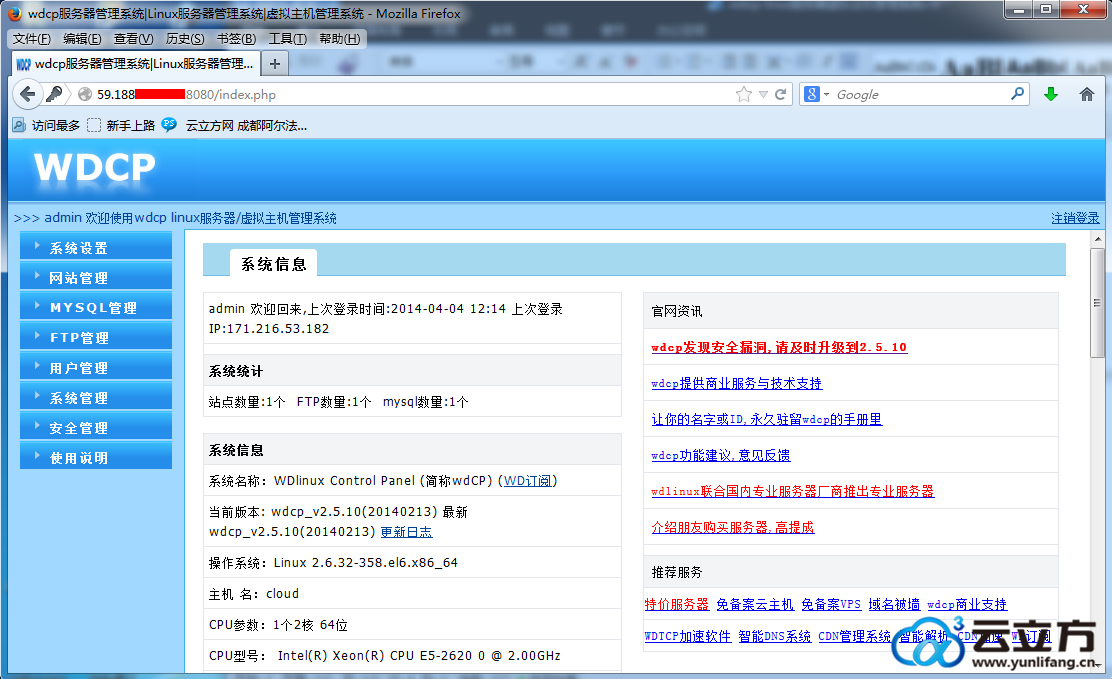Open the 编辑(E) menu

click(x=82, y=39)
